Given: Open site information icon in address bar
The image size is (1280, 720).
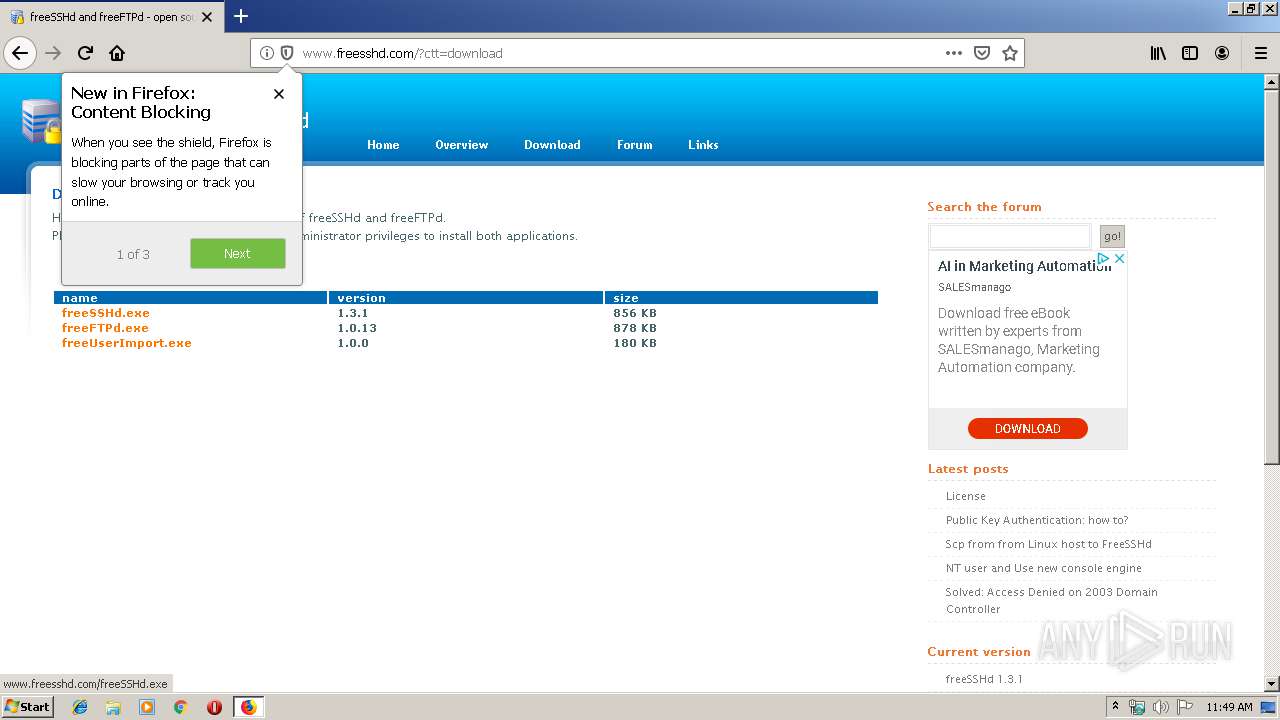Looking at the screenshot, I should pyautogui.click(x=267, y=53).
